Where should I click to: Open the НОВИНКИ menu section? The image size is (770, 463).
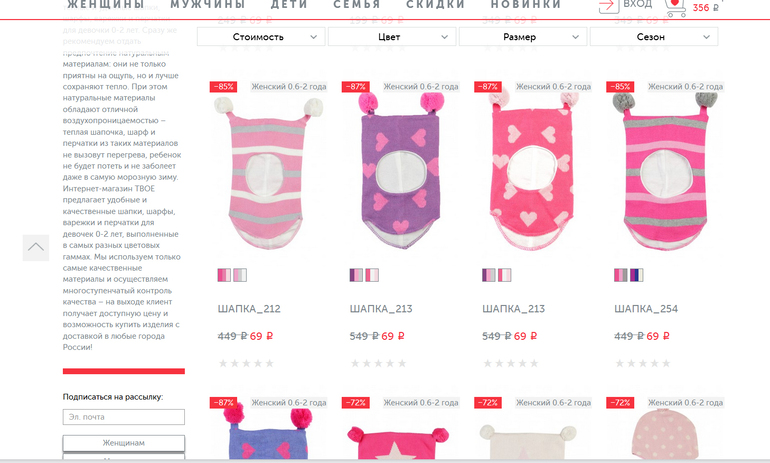526,5
